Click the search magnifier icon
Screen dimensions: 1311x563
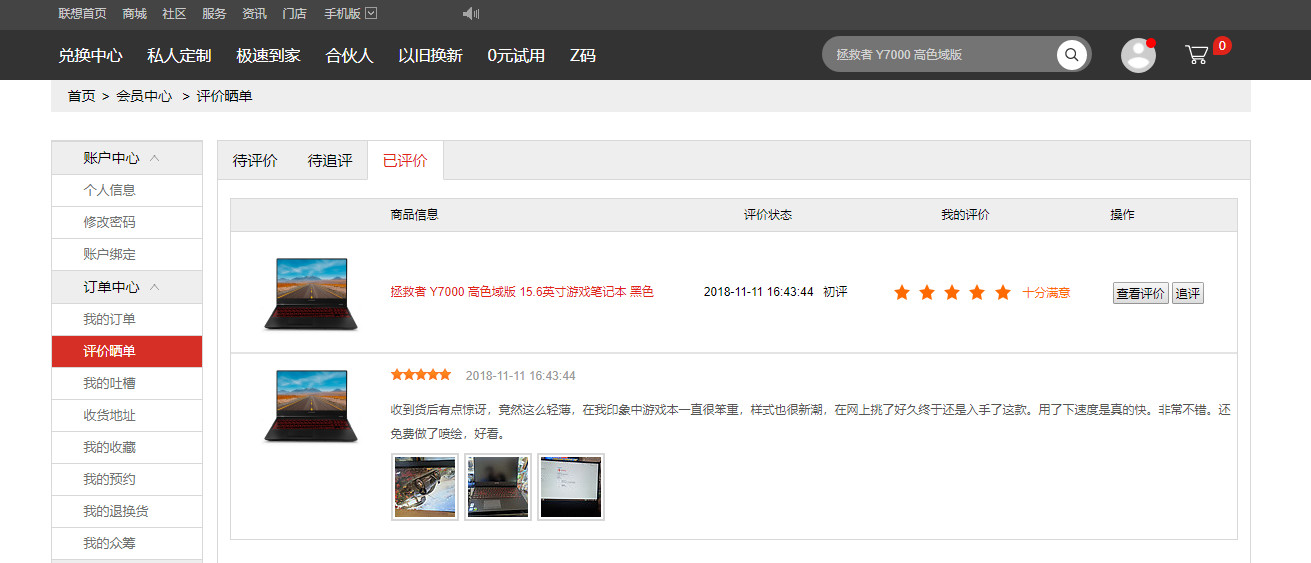coord(1071,55)
